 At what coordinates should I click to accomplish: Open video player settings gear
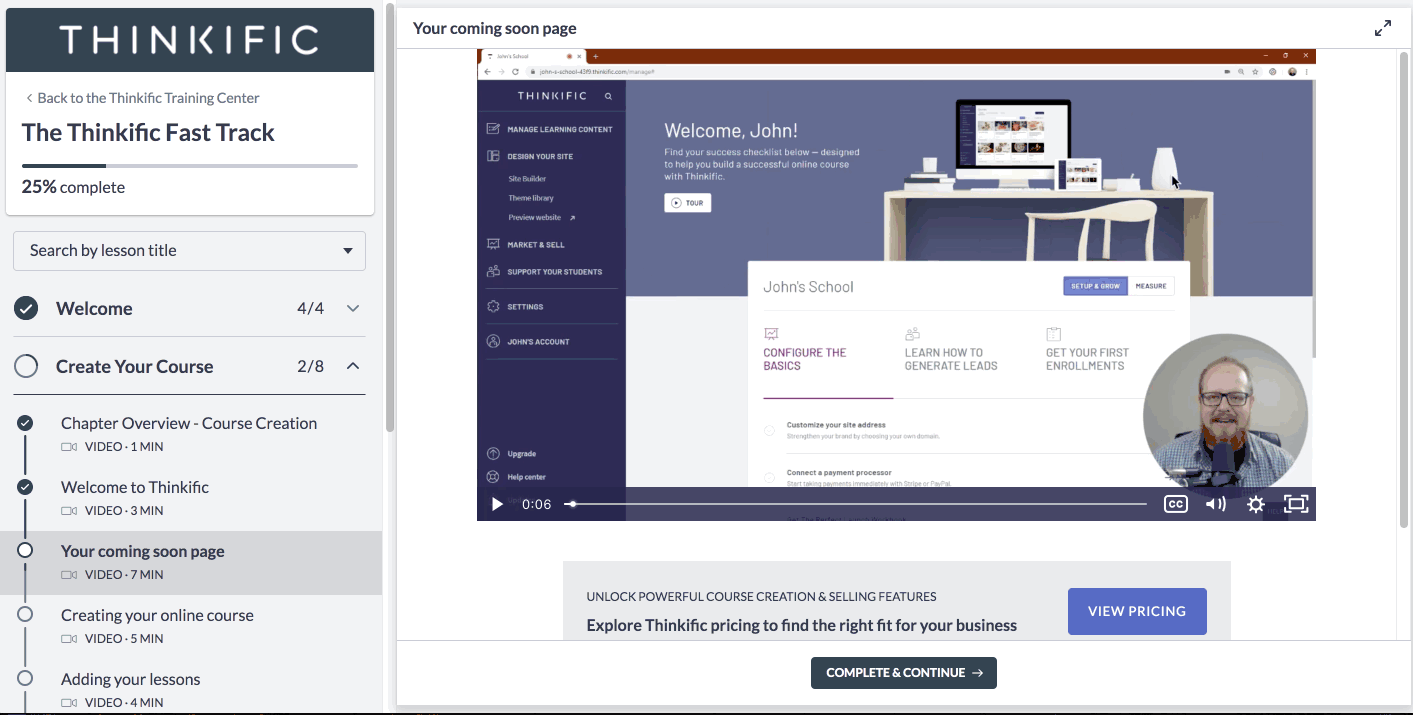(x=1256, y=504)
